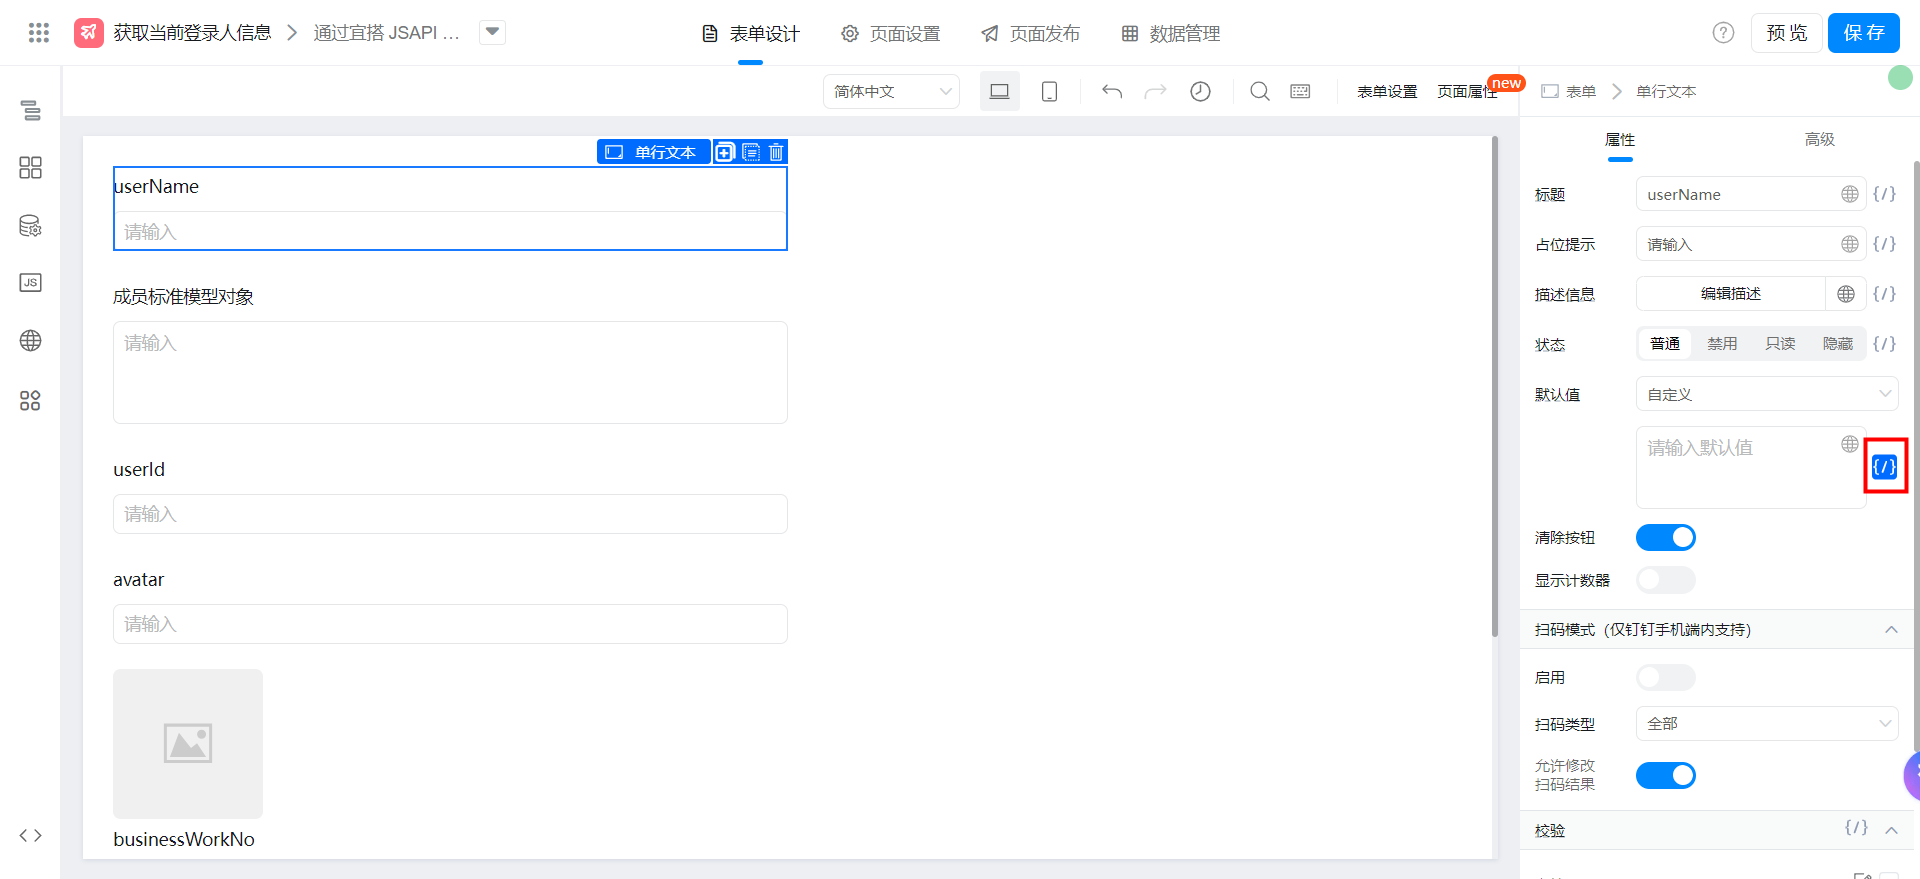1920x879 pixels.
Task: Set status to 禁用
Action: coord(1722,344)
